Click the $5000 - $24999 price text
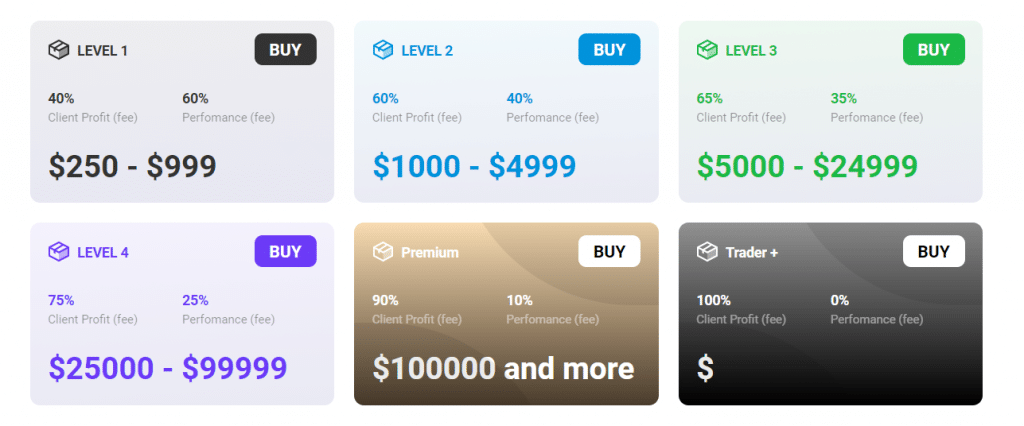 [x=808, y=167]
